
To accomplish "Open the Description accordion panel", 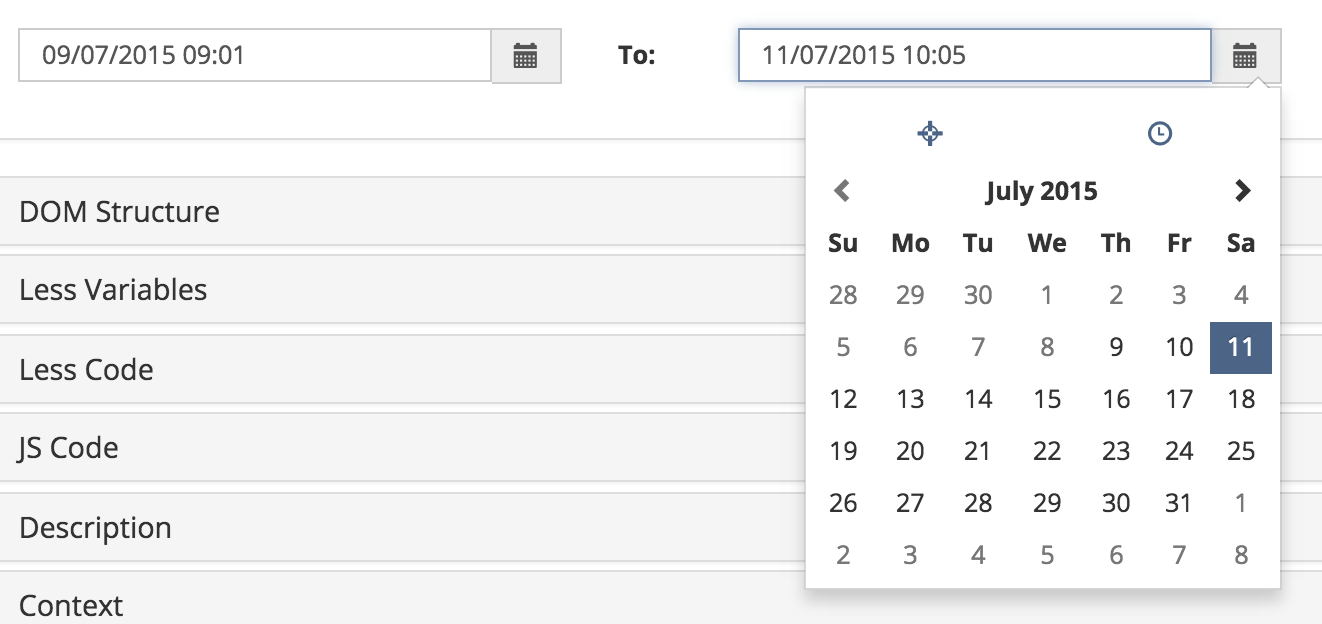I will (95, 528).
